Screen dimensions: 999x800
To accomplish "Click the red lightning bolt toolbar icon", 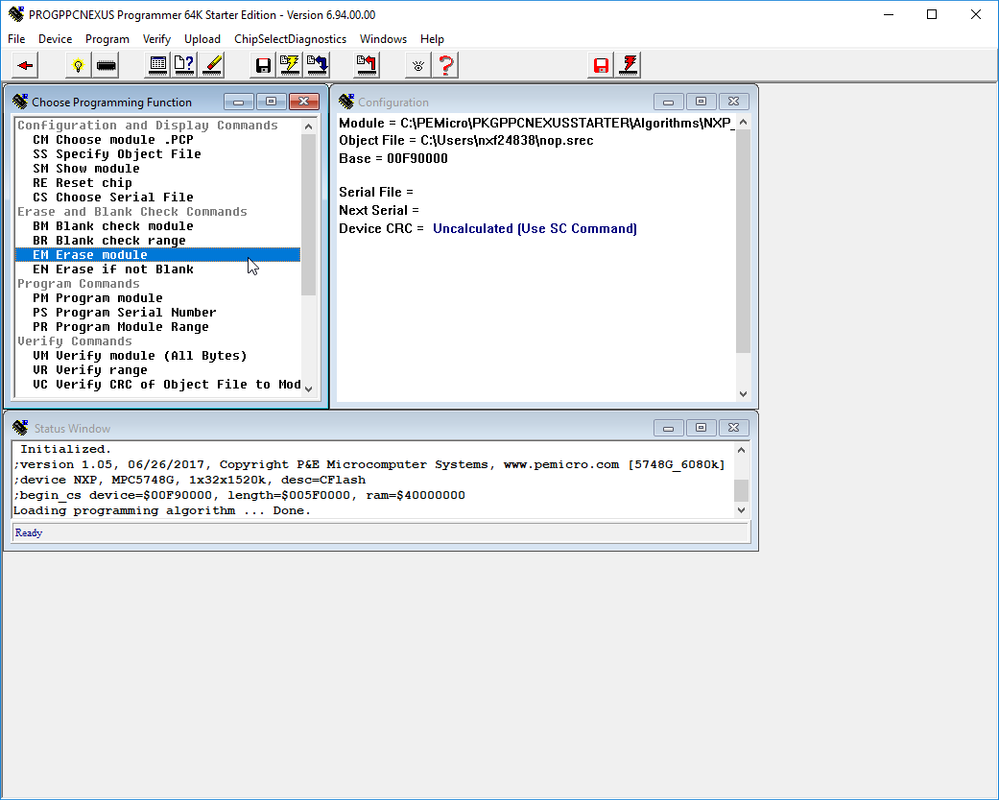I will (x=629, y=65).
